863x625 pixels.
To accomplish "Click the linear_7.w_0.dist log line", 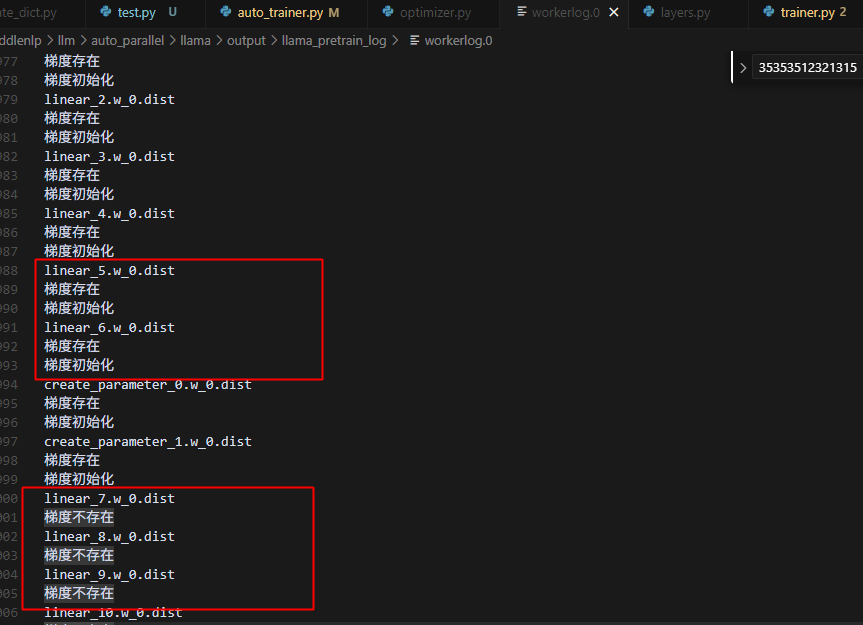I will click(x=109, y=498).
